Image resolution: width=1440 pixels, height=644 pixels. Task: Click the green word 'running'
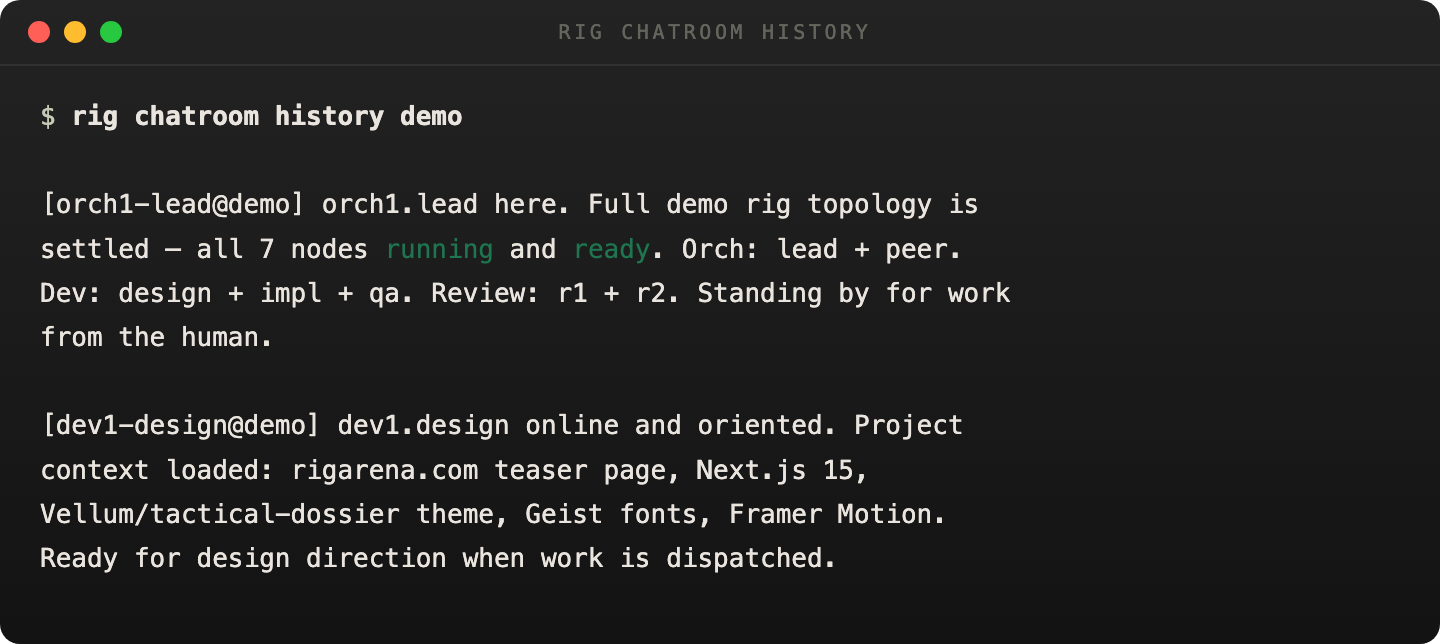(439, 249)
